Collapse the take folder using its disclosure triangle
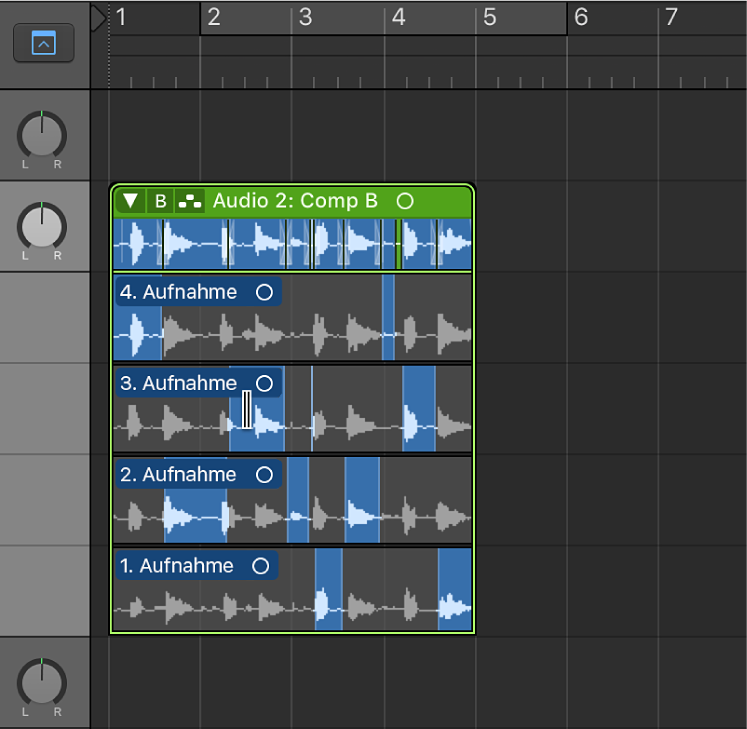The width and height of the screenshot is (747, 729). 130,201
